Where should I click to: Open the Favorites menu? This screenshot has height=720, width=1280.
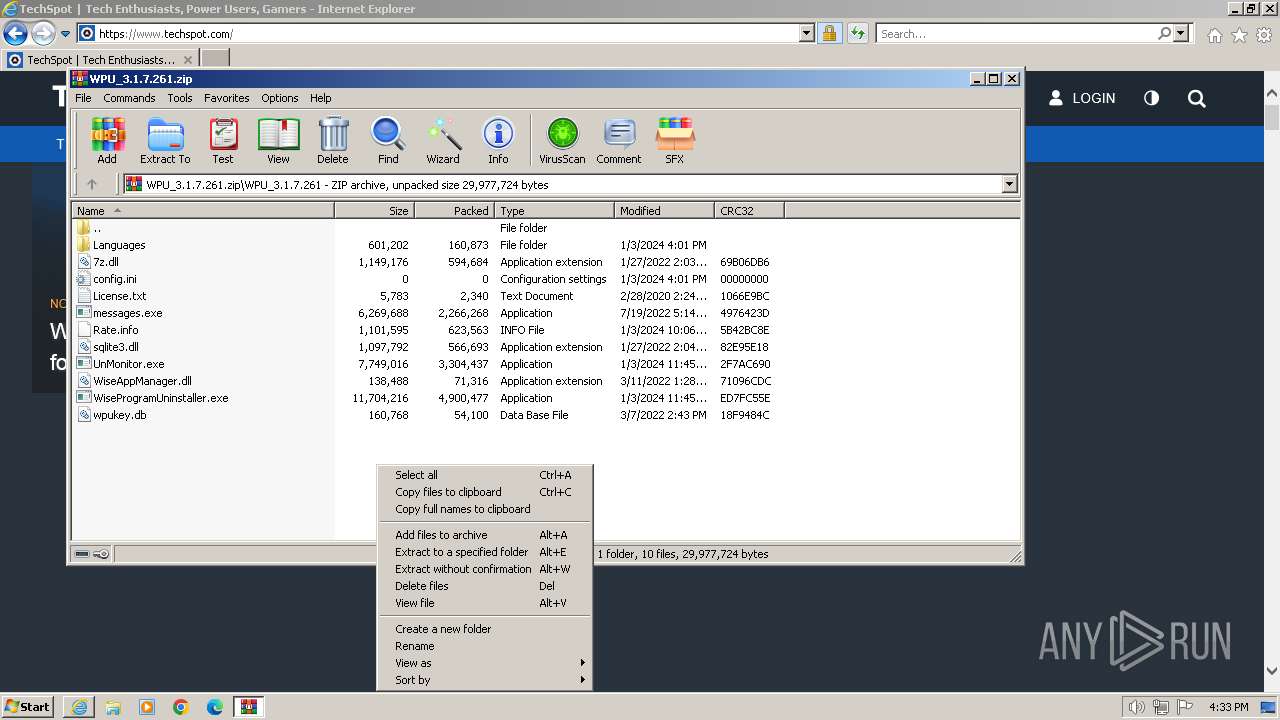227,98
